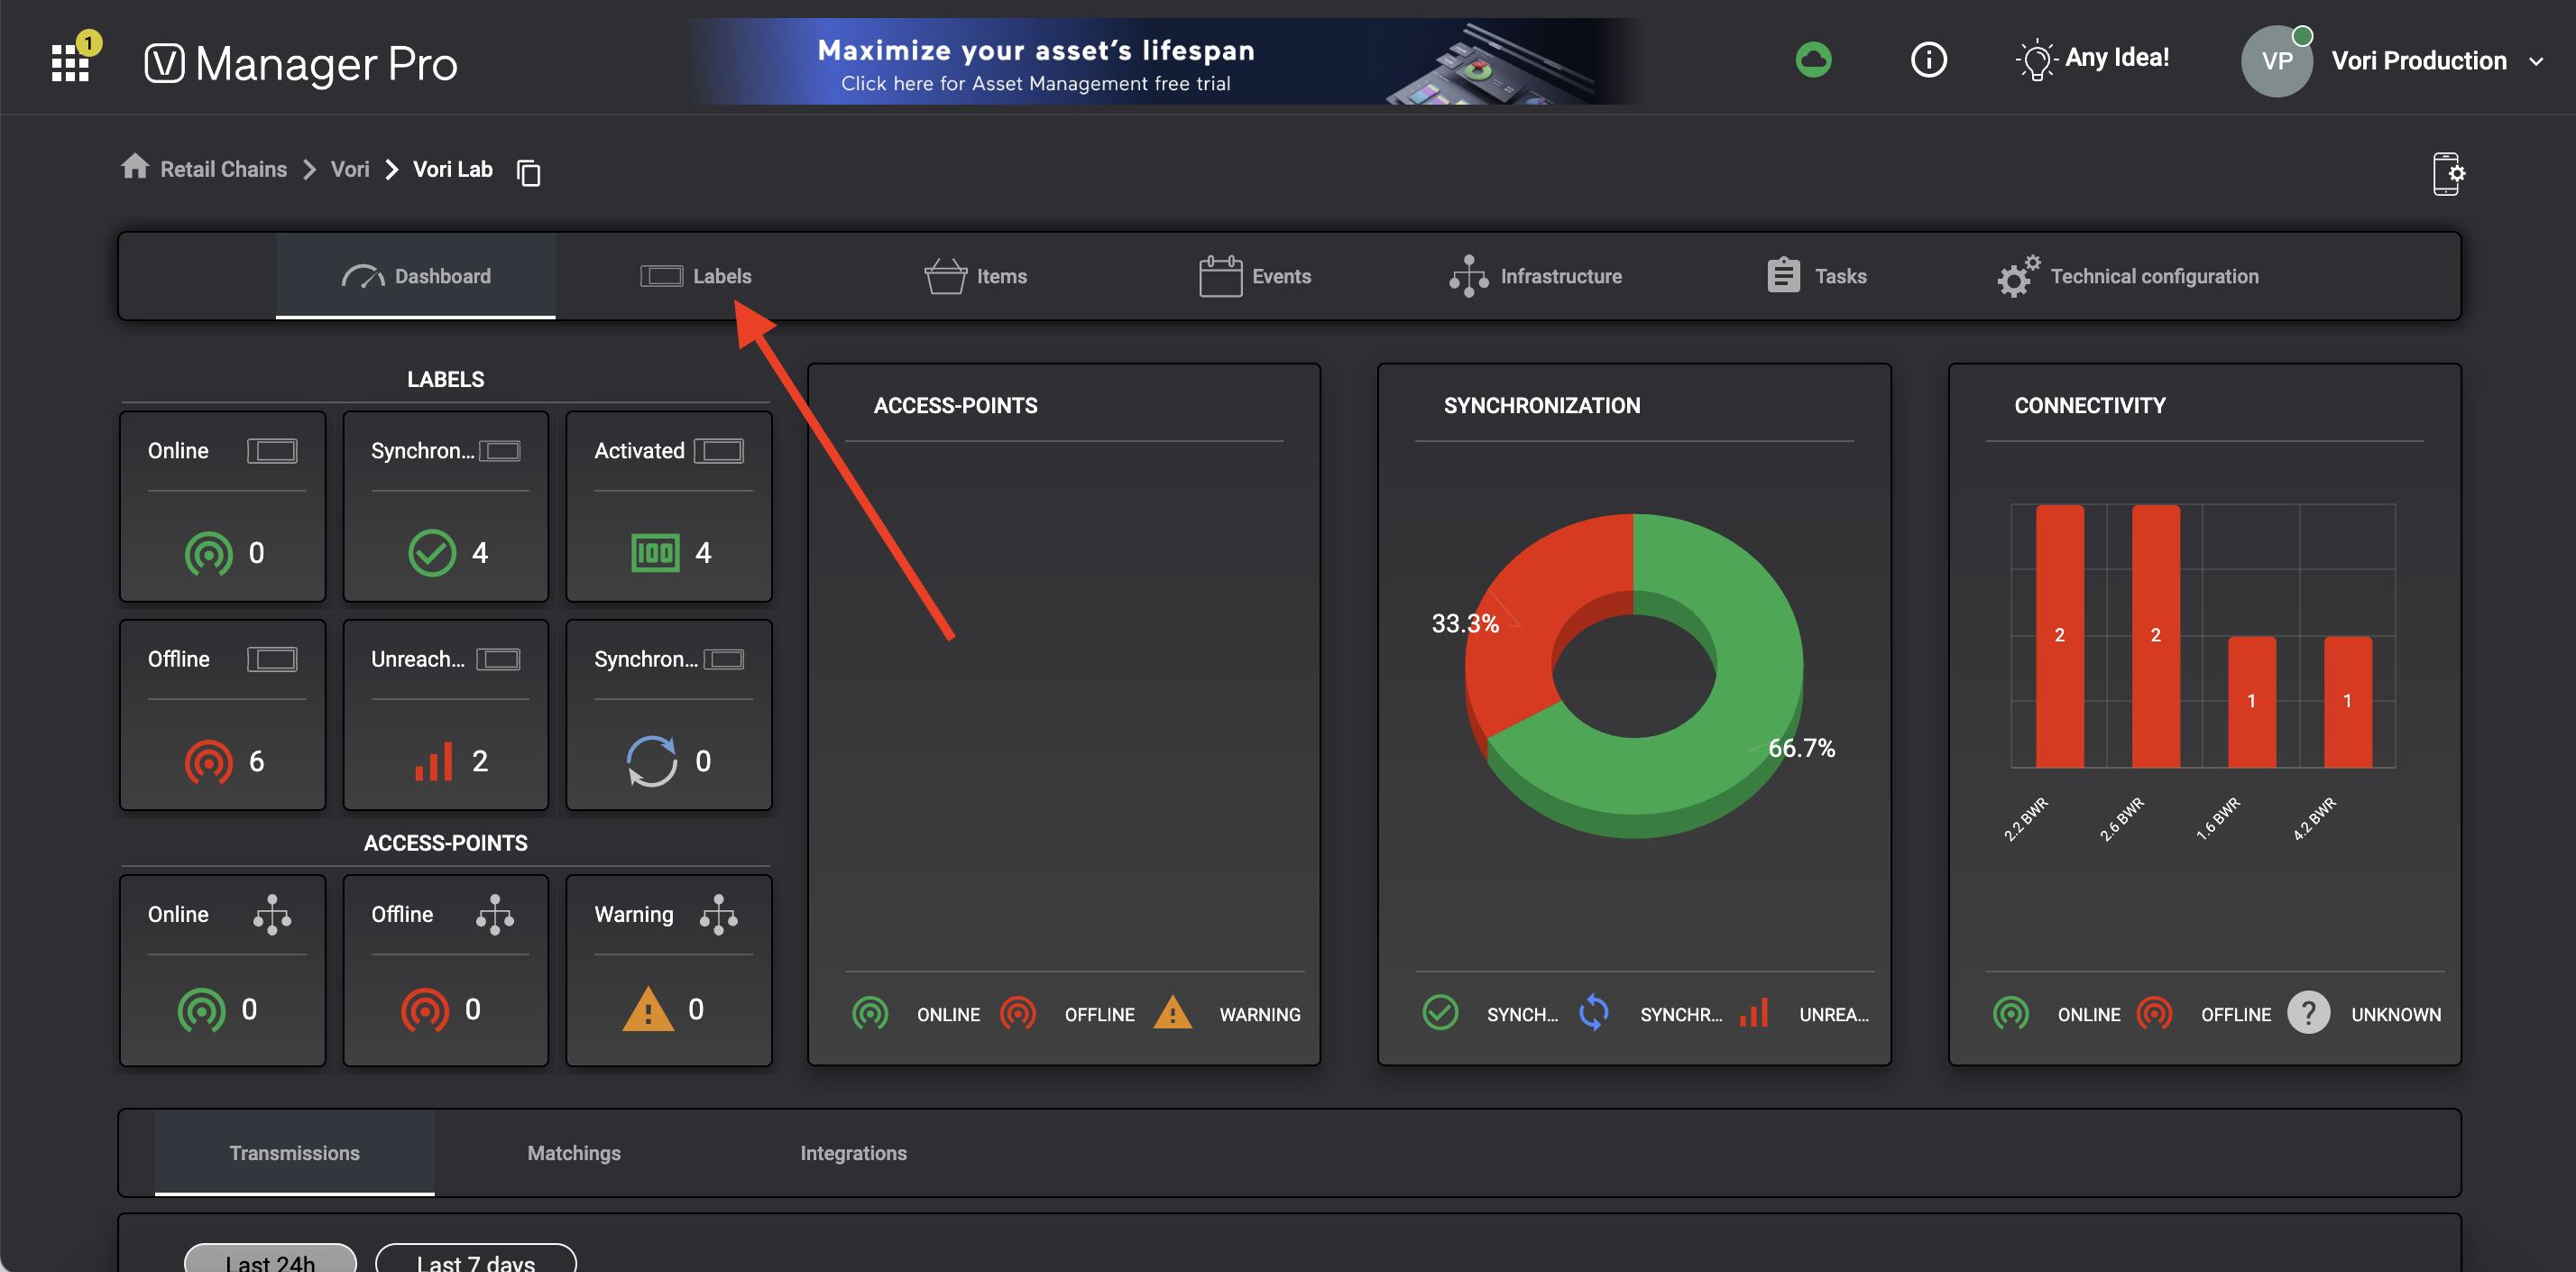Viewport: 2576px width, 1272px height.
Task: Expand the Vori Production account dropdown
Action: (x=2535, y=61)
